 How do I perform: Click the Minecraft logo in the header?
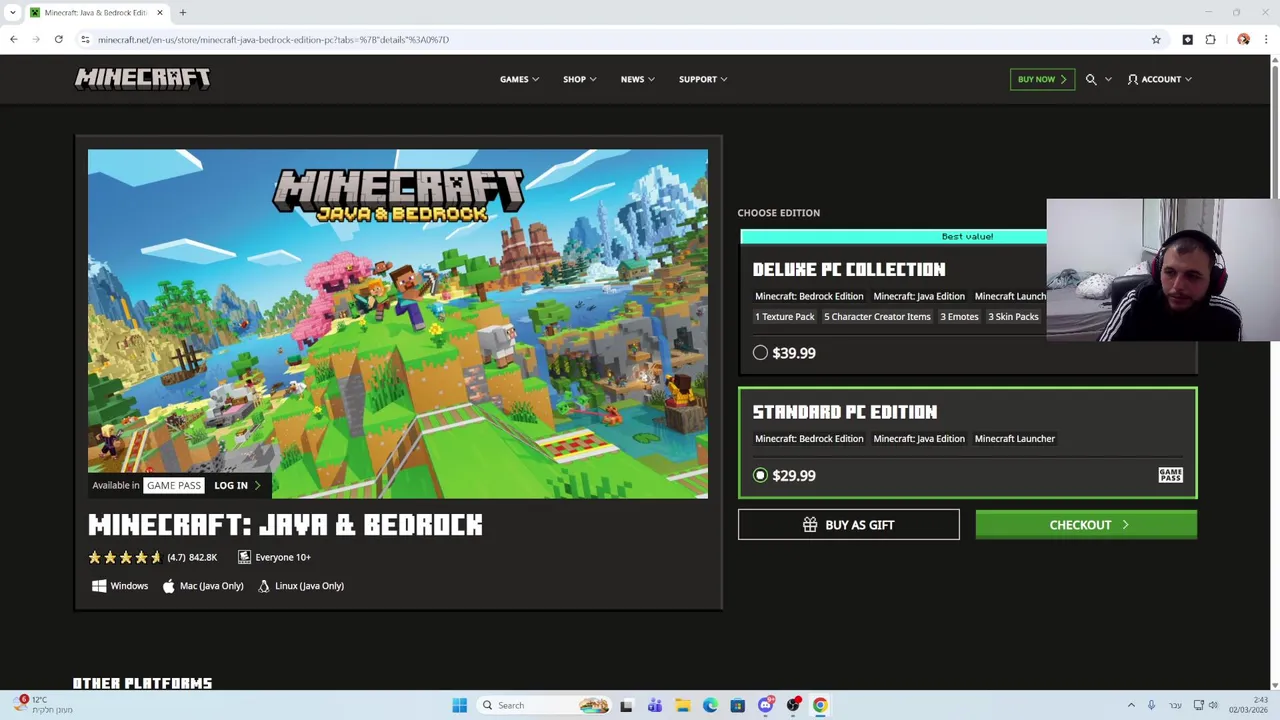[142, 79]
